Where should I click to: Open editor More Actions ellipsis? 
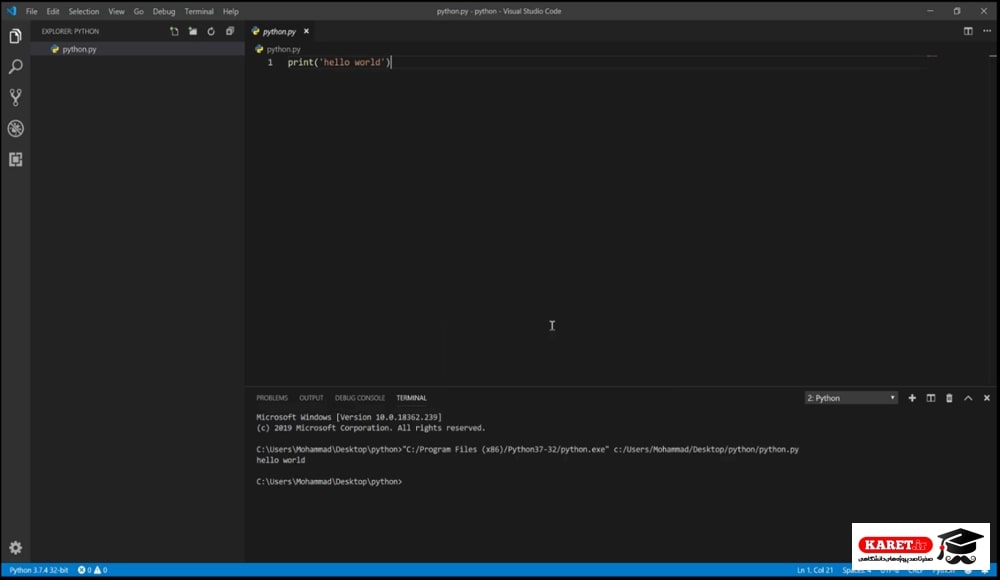(987, 31)
